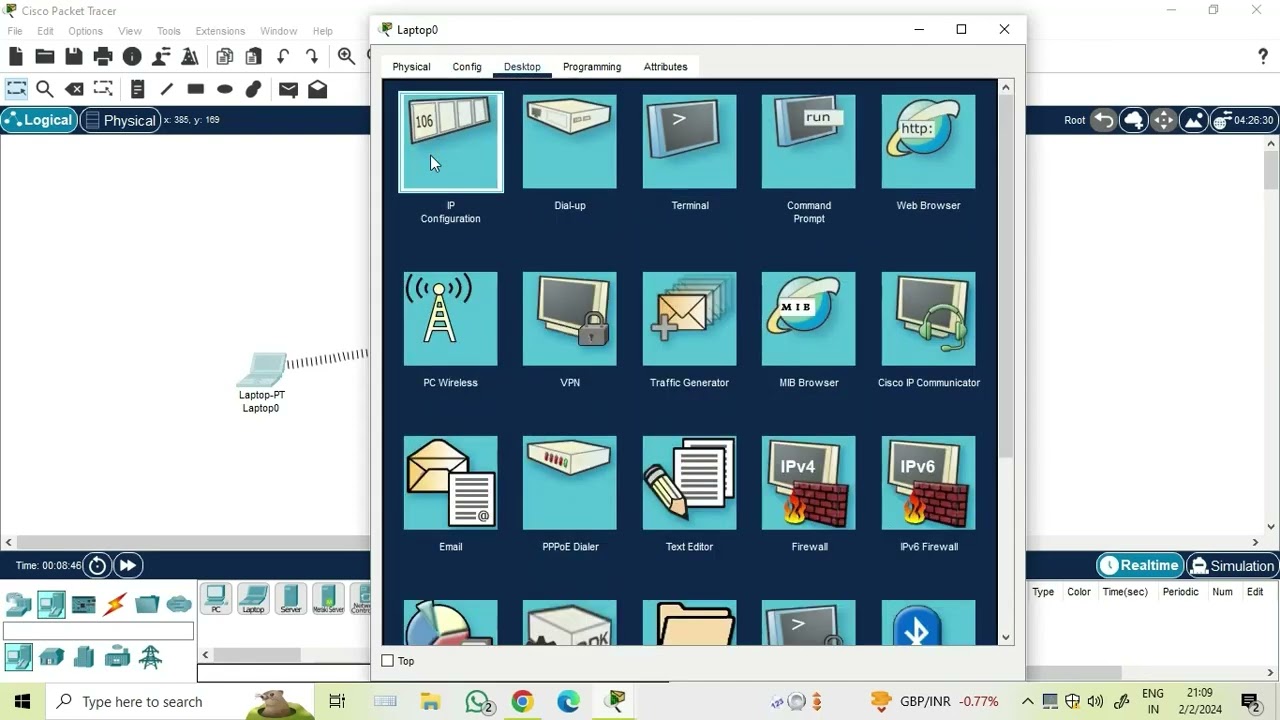Image resolution: width=1280 pixels, height=720 pixels.
Task: Show hidden system tray icons
Action: 1027,702
